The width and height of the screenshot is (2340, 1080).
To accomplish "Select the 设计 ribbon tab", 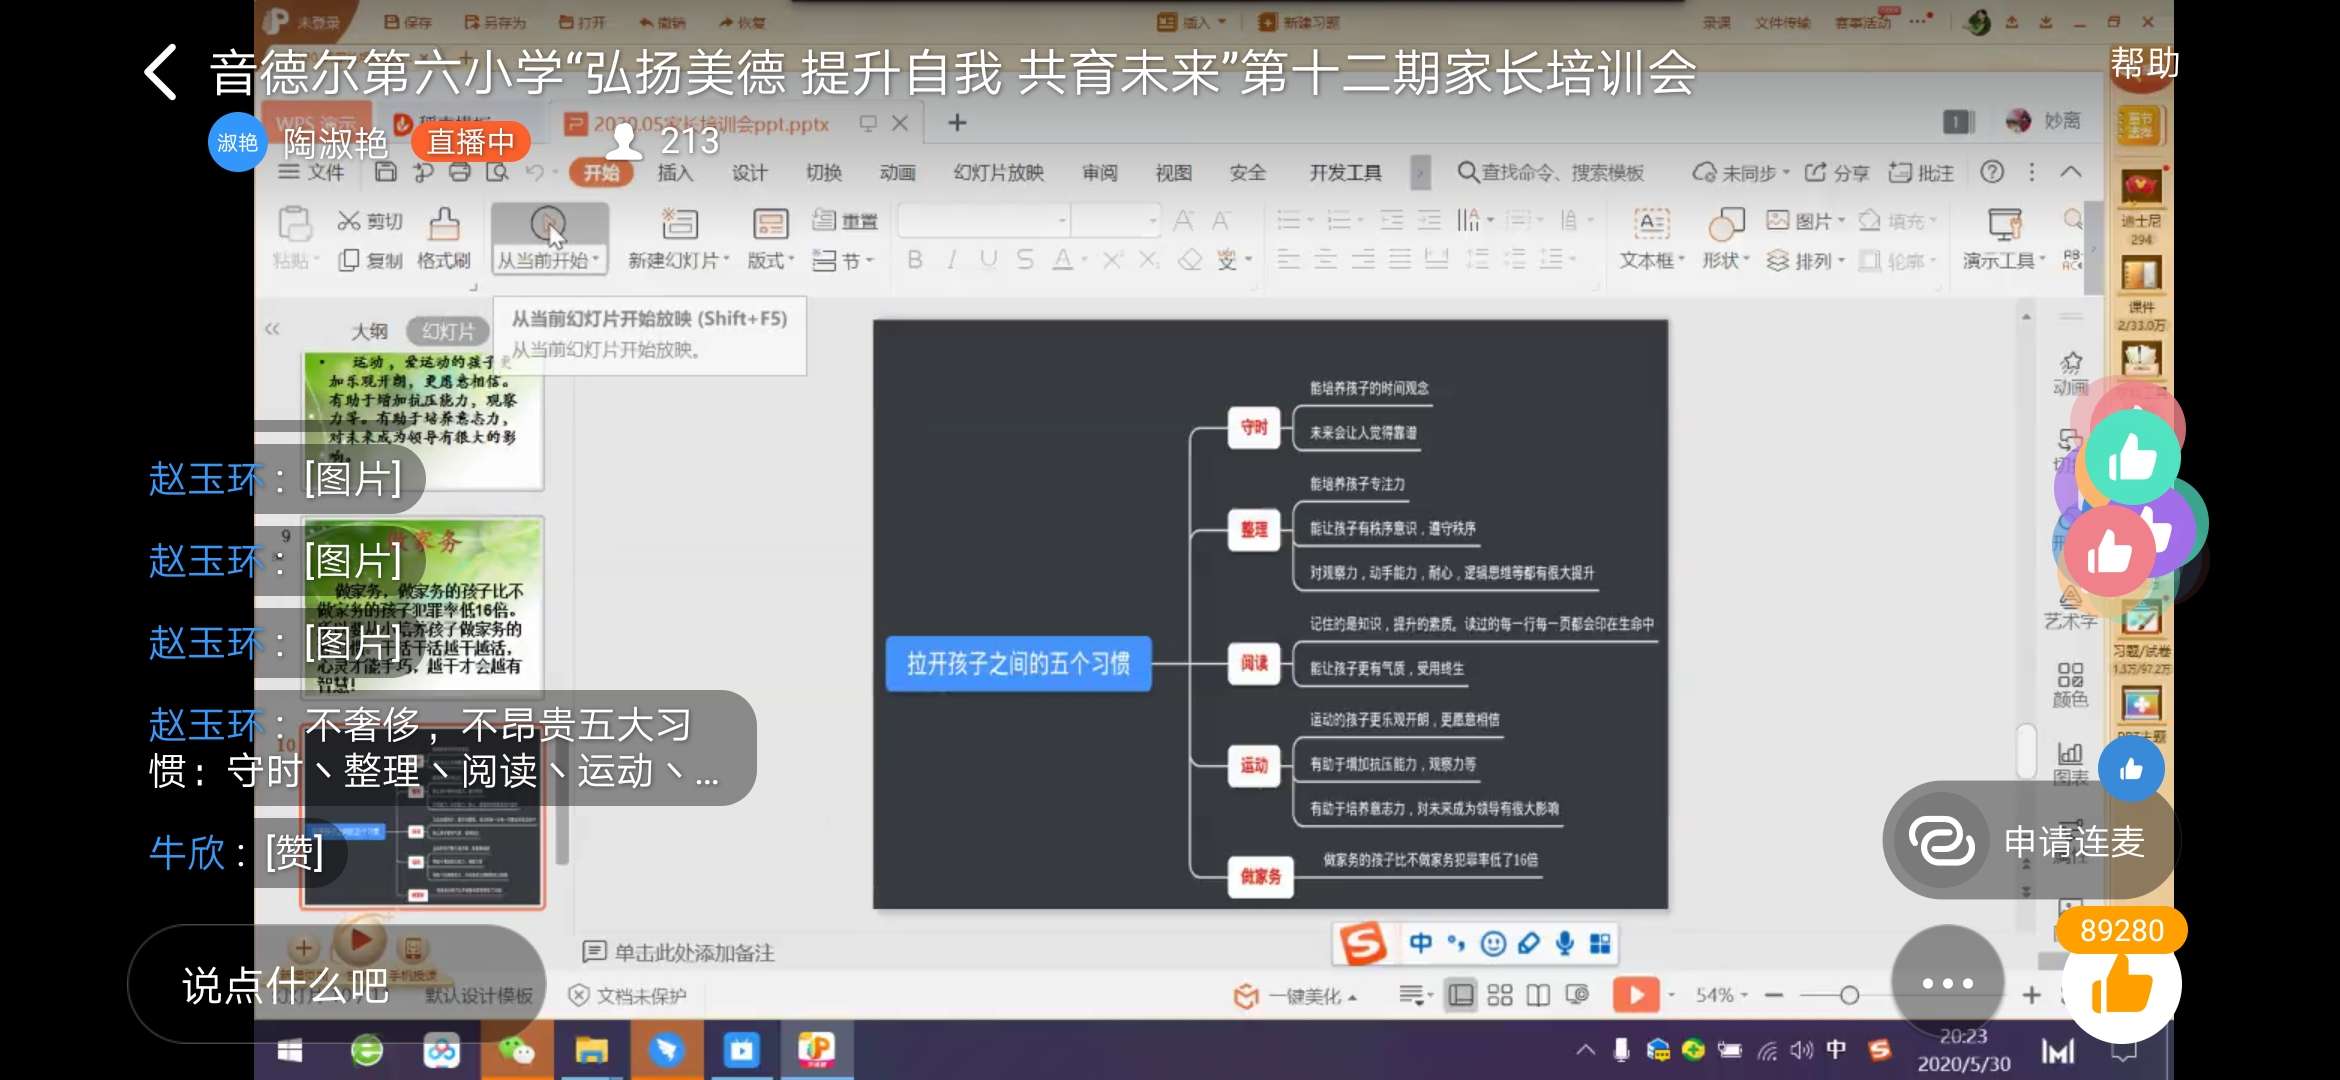I will point(749,173).
